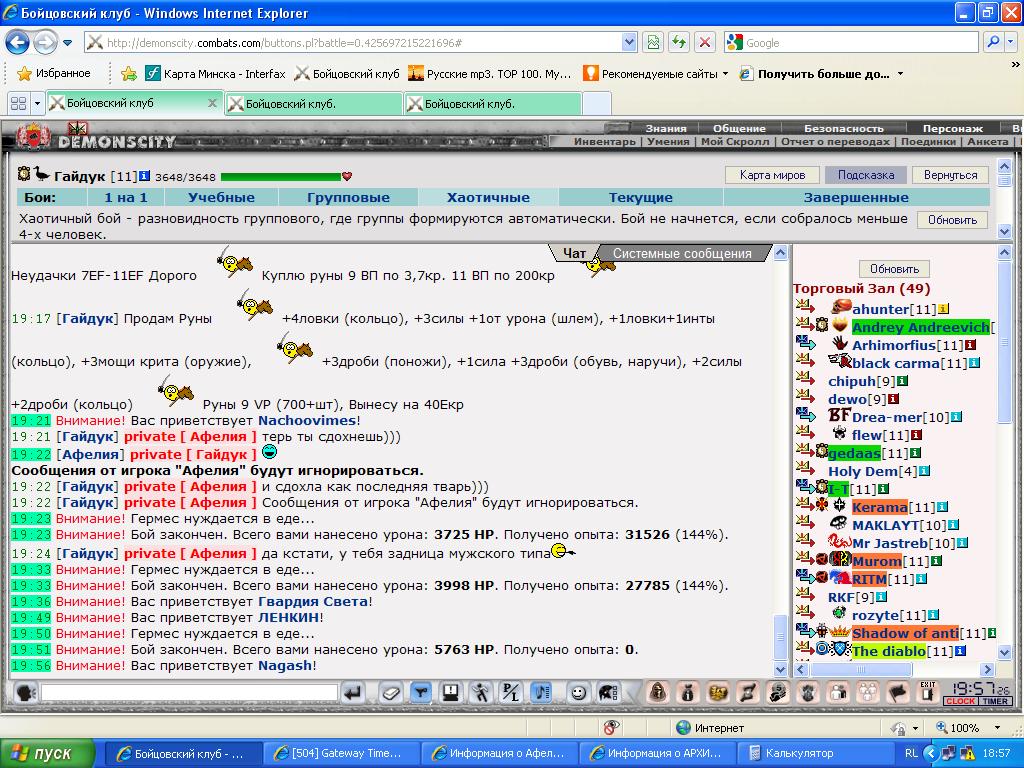
Task: Open zoom level 100% dropdown
Action: 997,728
